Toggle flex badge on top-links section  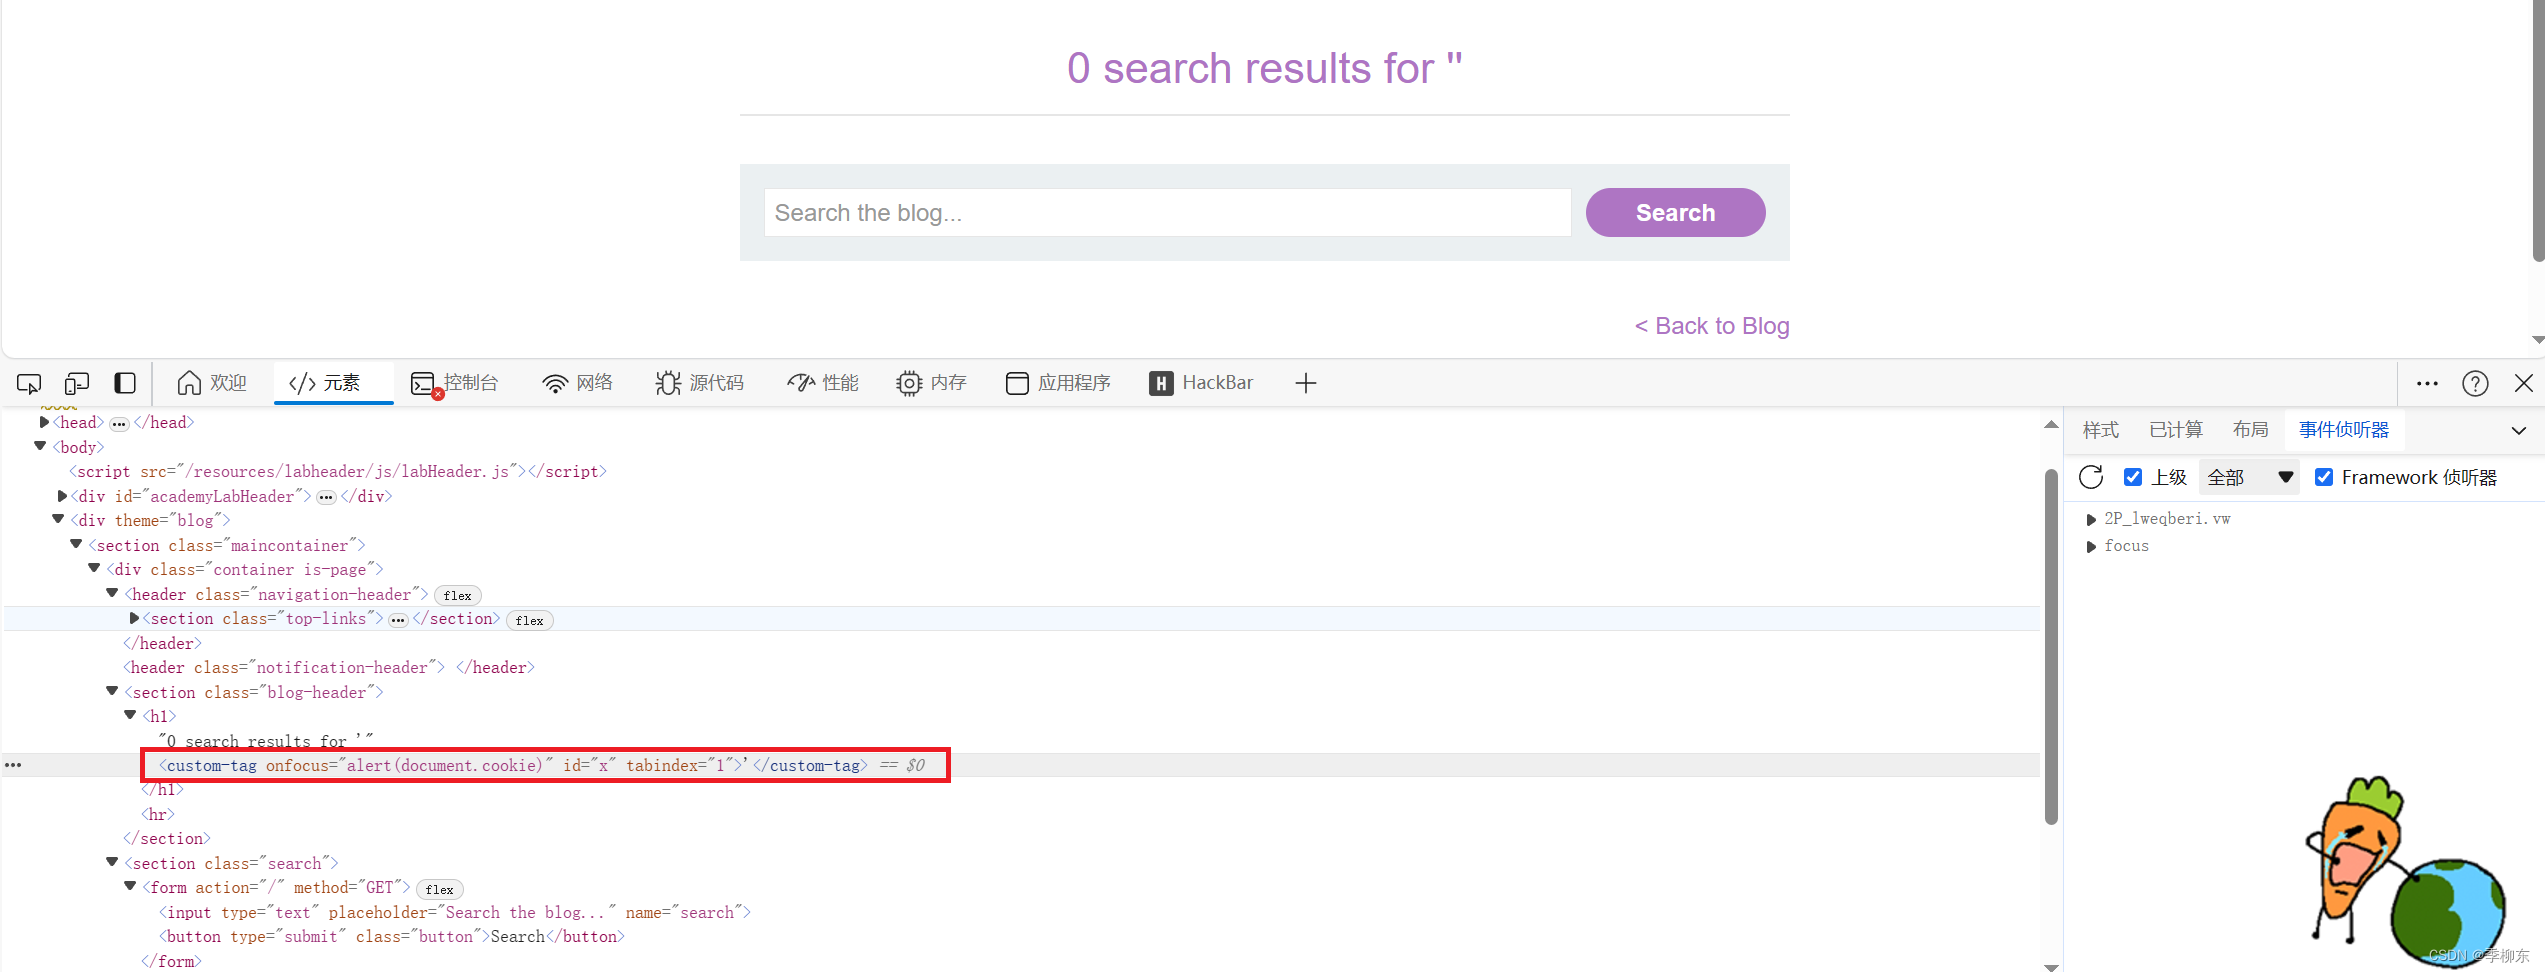pos(529,620)
